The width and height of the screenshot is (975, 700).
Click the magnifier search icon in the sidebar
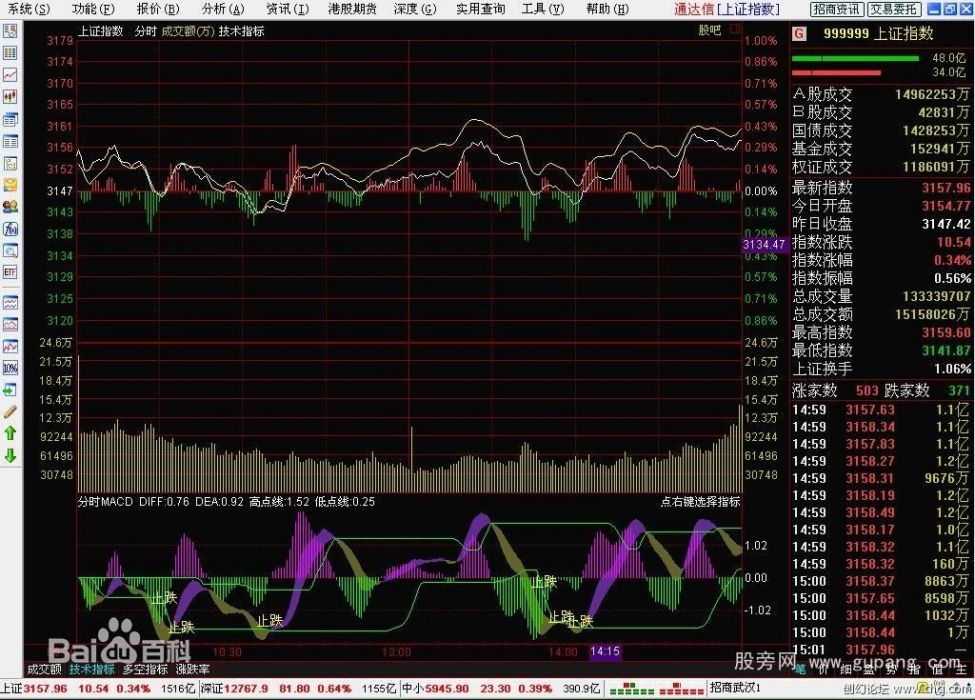coord(10,251)
